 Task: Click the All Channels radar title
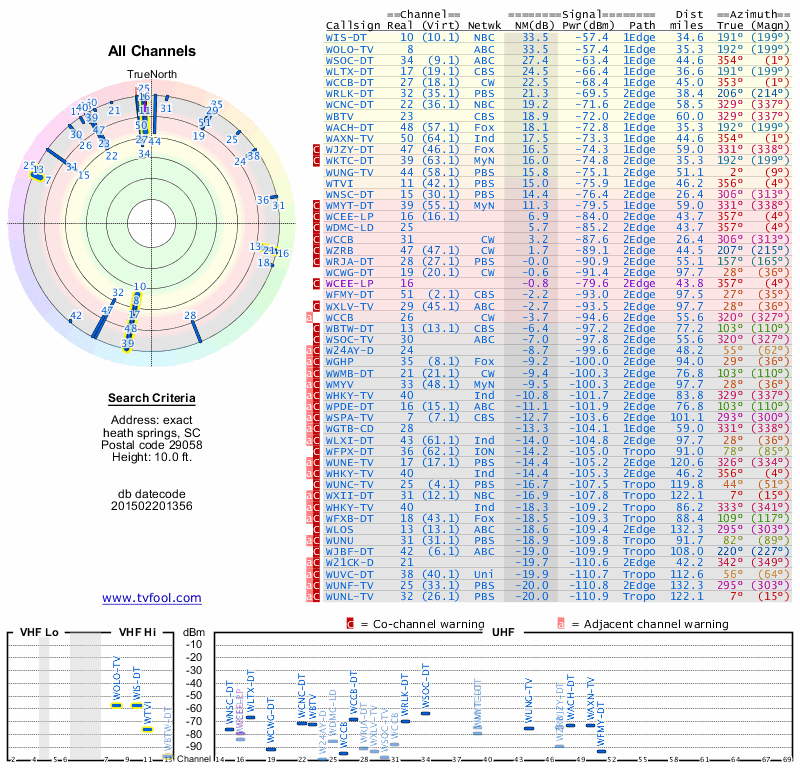(x=152, y=51)
